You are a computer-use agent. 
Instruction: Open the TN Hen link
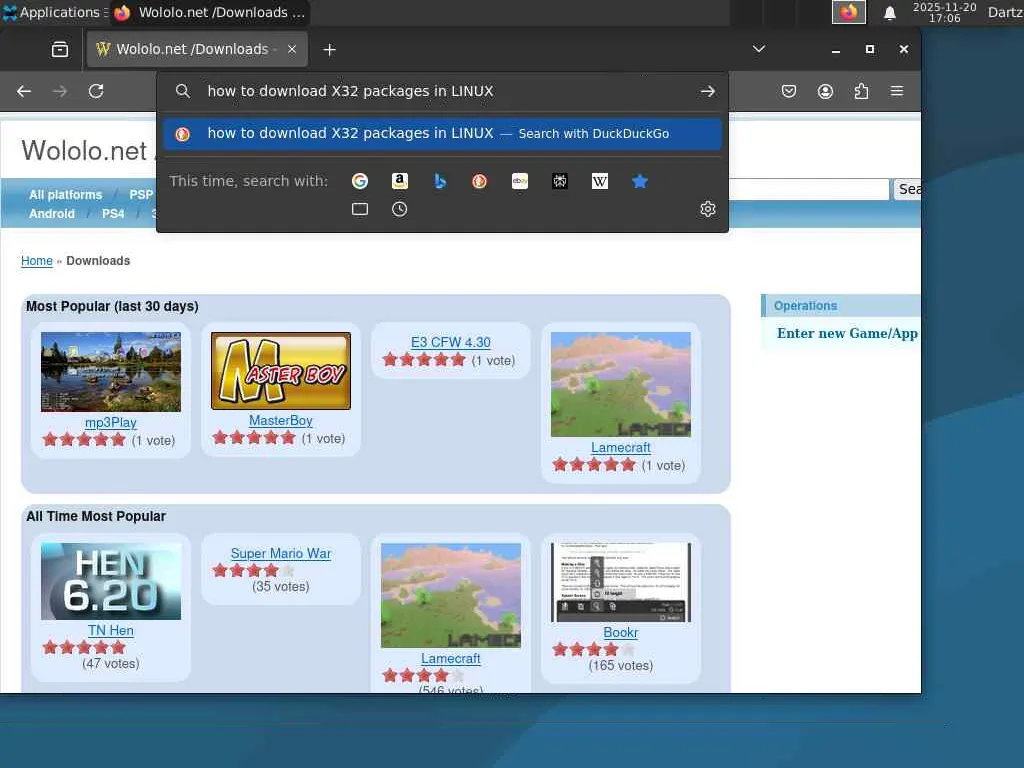[x=110, y=630]
